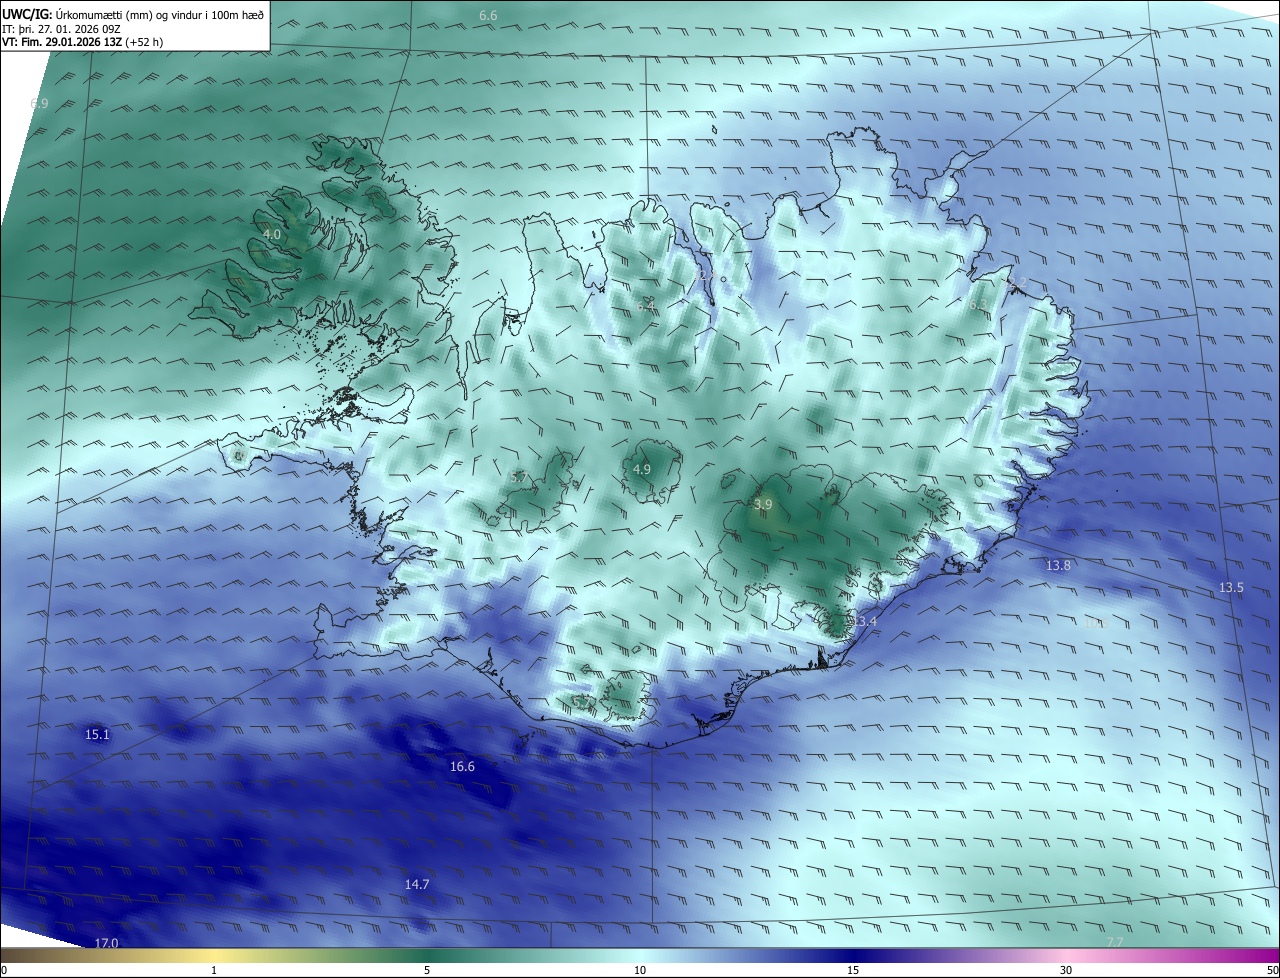Viewport: 1280px width, 978px height.
Task: Click the 6.4 value in north Iceland
Action: click(x=646, y=306)
